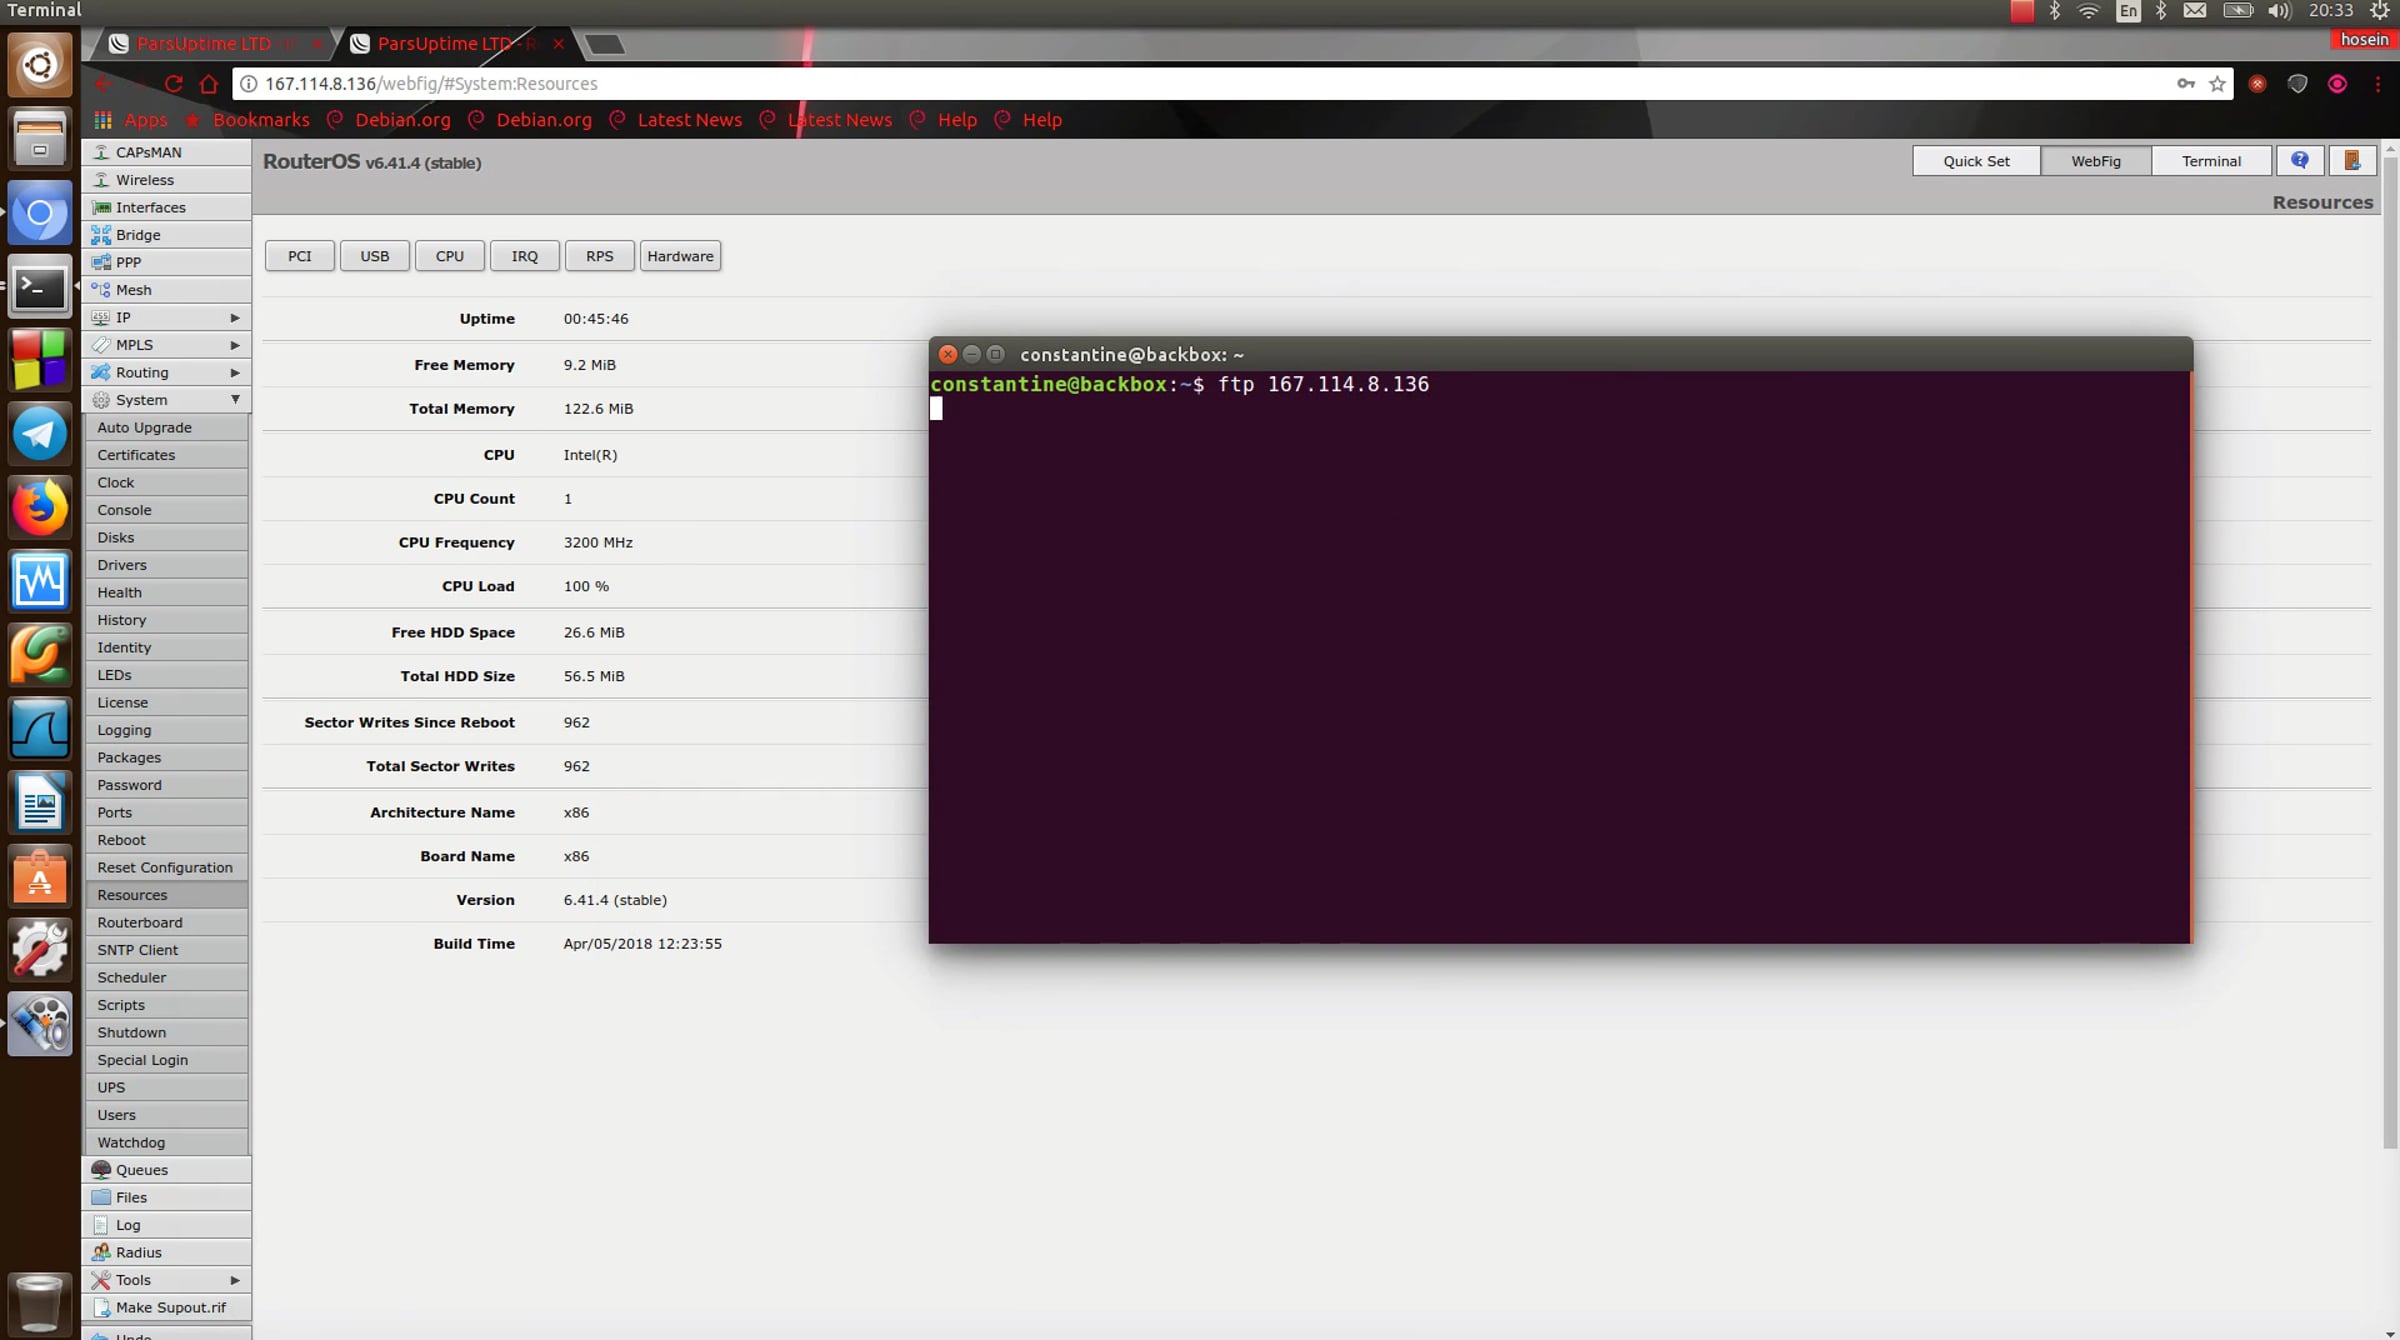This screenshot has height=1340, width=2400.
Task: Open saved passwords key icon in address bar
Action: click(x=2186, y=84)
